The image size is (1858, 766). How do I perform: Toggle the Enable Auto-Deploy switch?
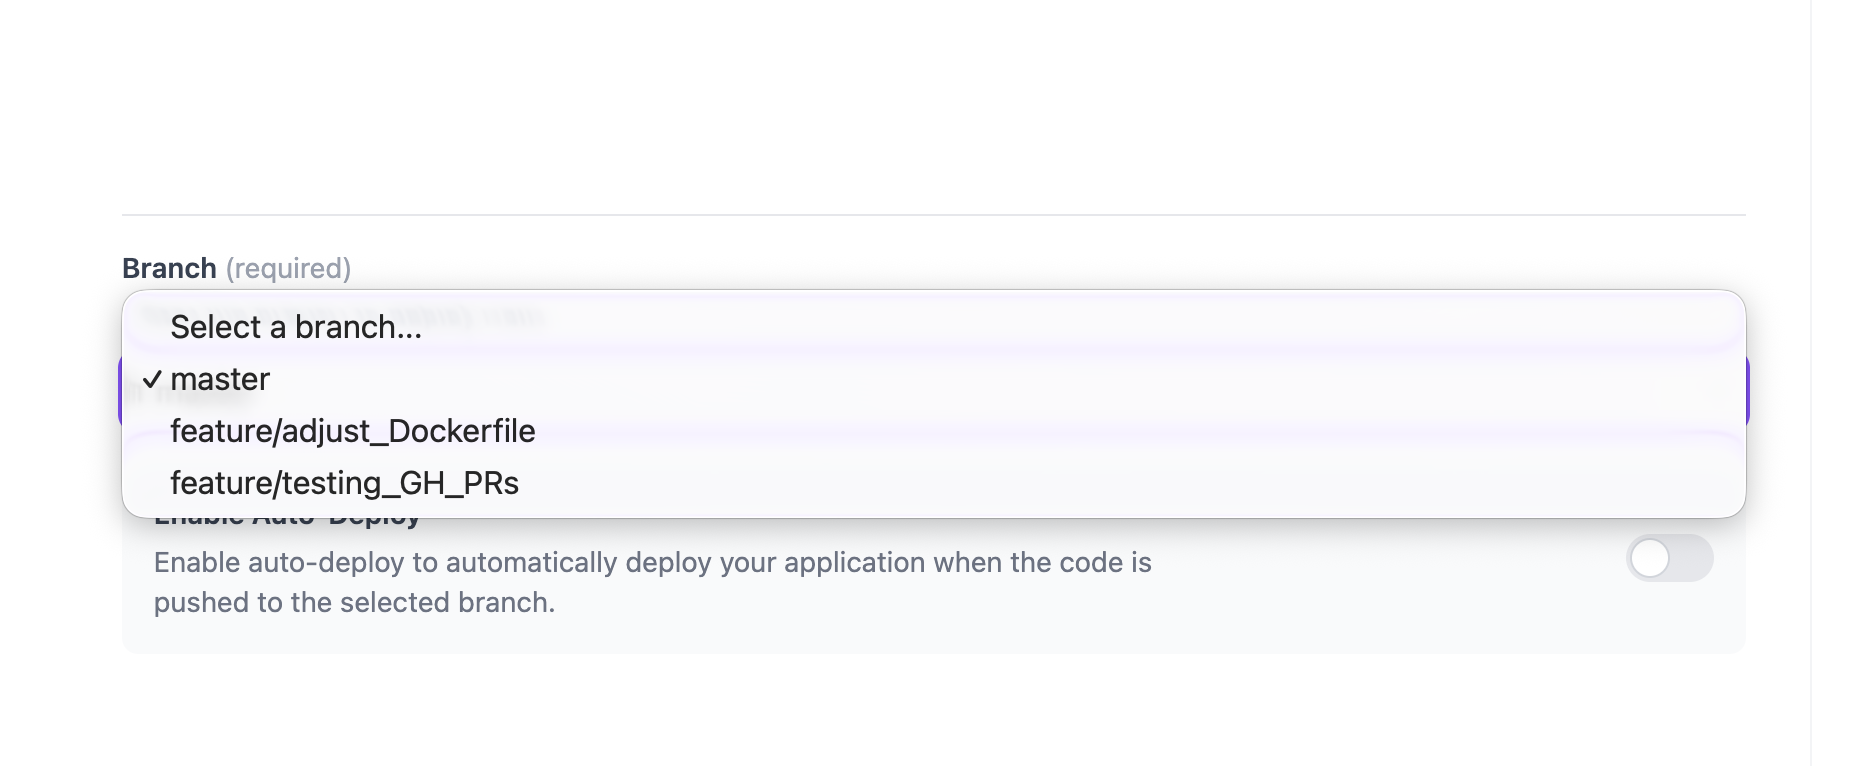[x=1669, y=558]
